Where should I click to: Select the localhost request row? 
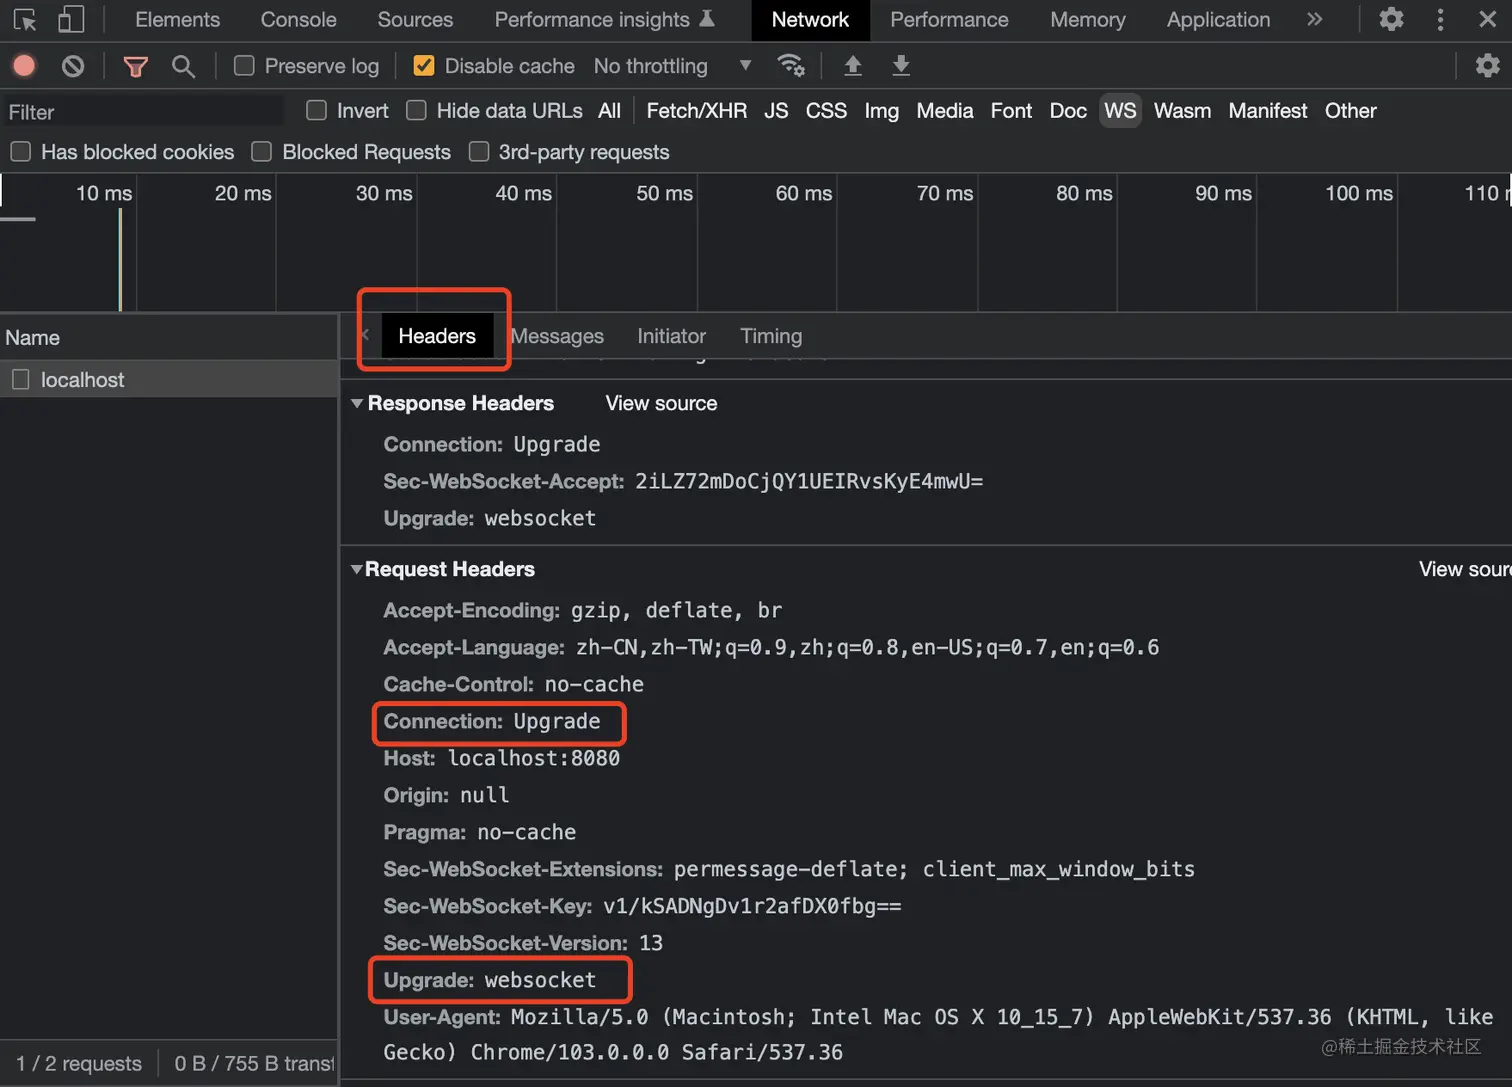[169, 379]
